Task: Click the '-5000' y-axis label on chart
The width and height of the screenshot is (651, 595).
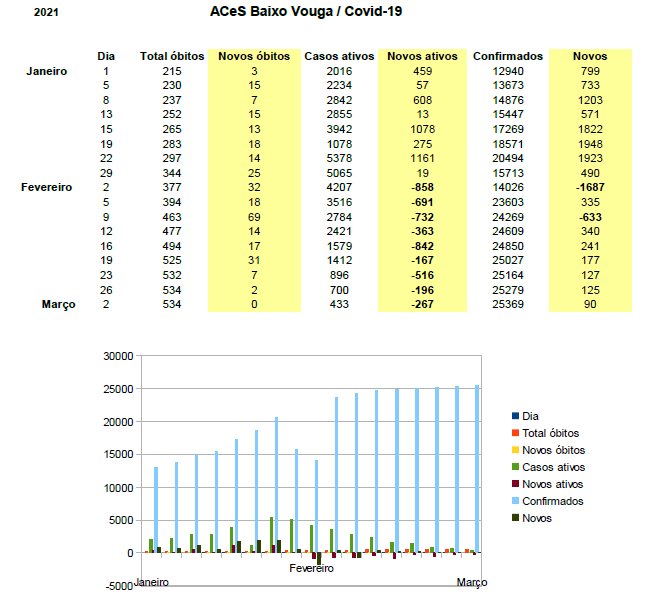Action: click(x=120, y=586)
